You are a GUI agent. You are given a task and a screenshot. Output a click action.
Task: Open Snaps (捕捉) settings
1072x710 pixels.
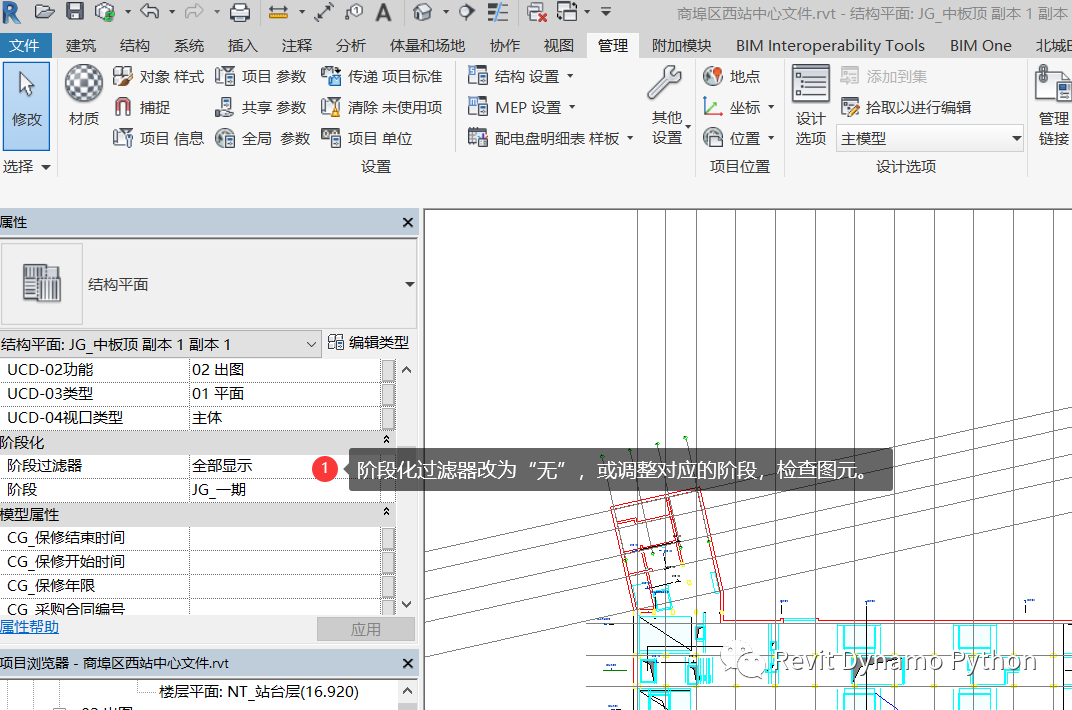click(142, 107)
